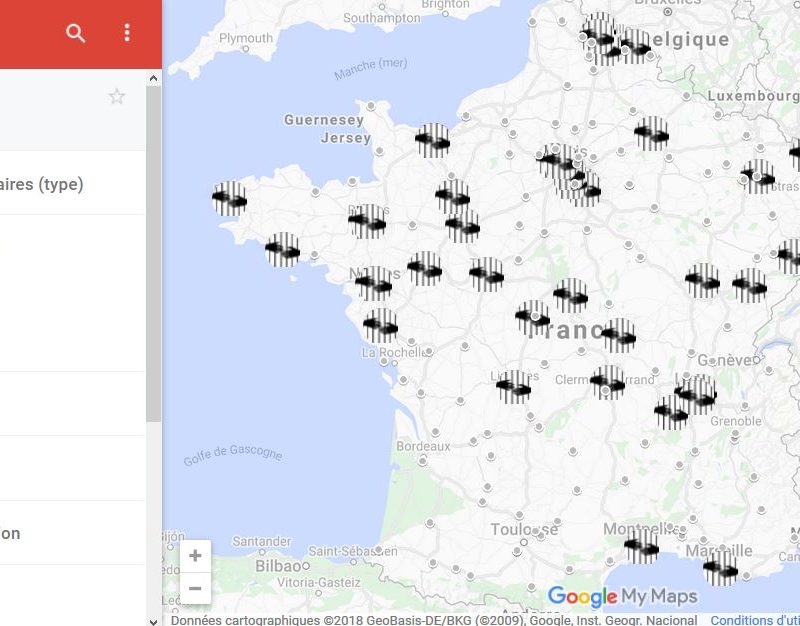The image size is (800, 626).
Task: Open the "Conditions d'utilisation" link
Action: click(x=754, y=620)
